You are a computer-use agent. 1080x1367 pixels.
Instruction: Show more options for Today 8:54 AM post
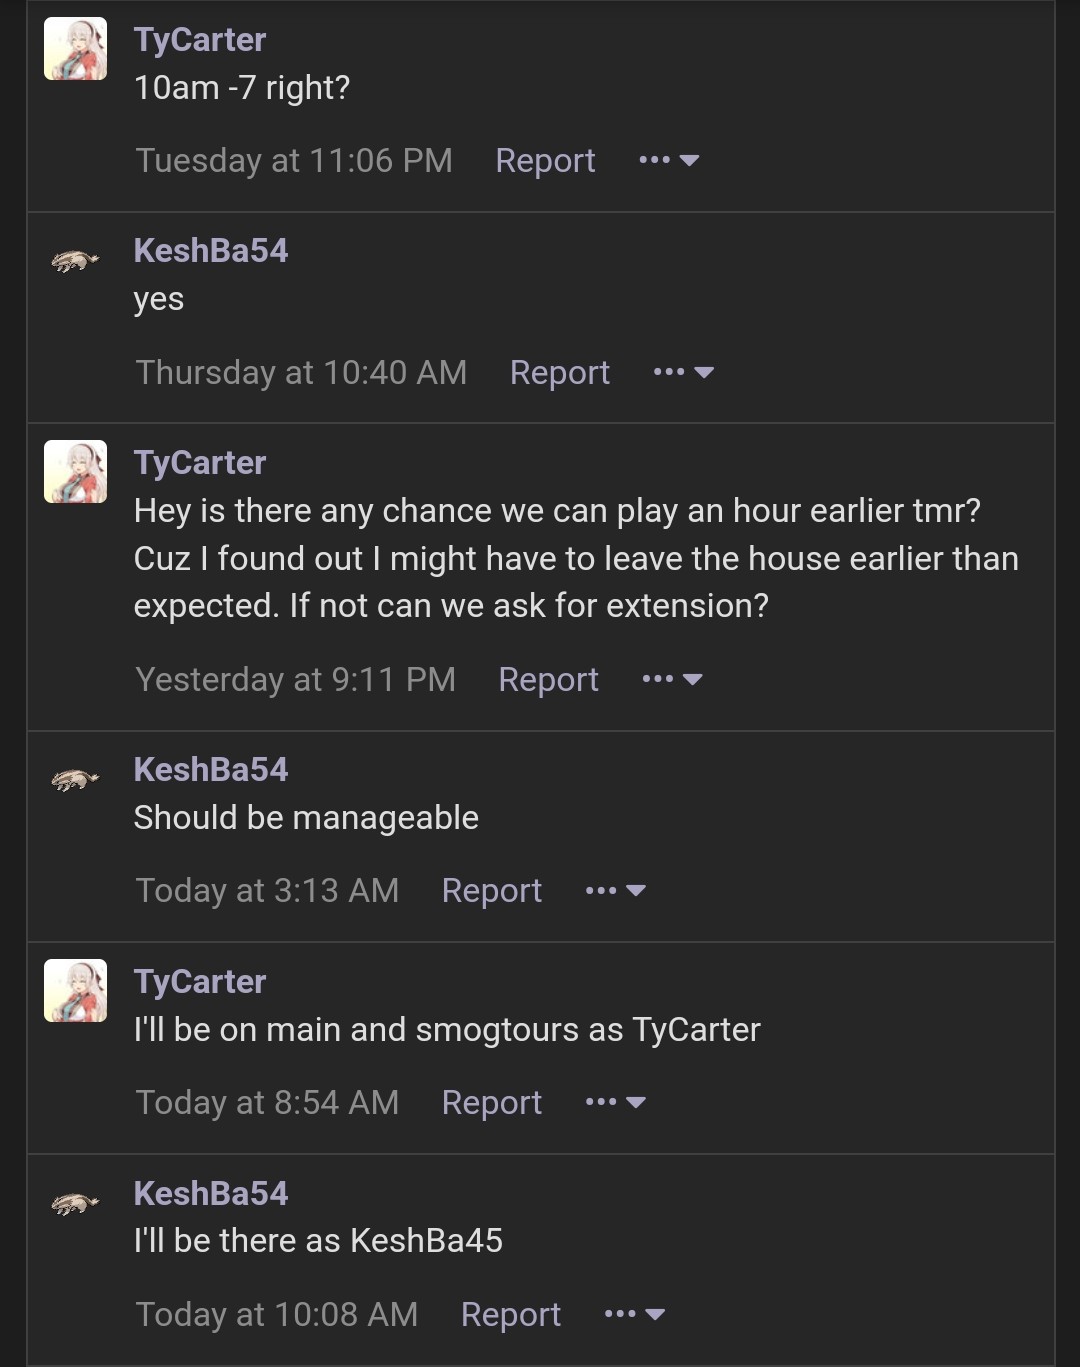[x=616, y=1102]
